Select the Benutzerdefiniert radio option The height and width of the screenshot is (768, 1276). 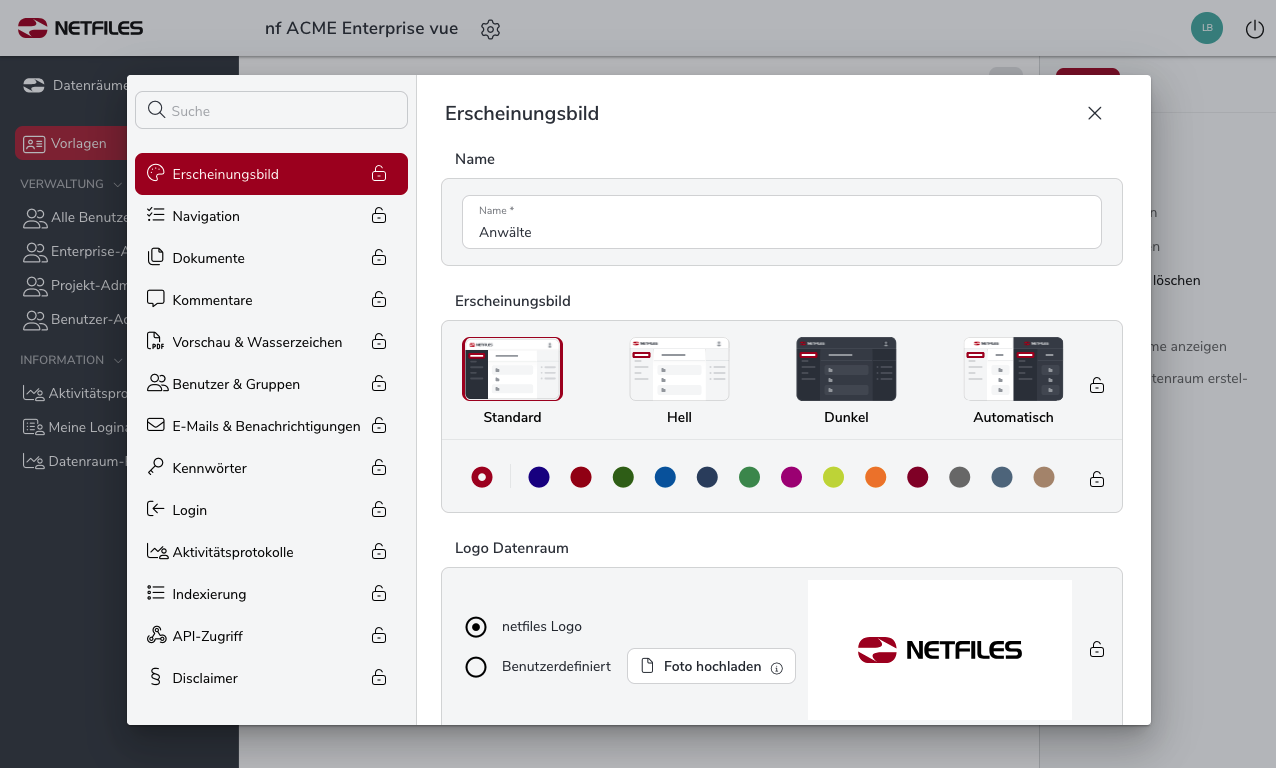click(x=476, y=667)
